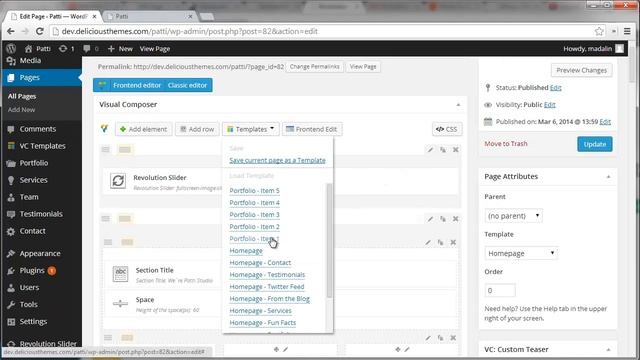Click + New in the admin bar
The width and height of the screenshot is (640, 360).
click(120, 49)
